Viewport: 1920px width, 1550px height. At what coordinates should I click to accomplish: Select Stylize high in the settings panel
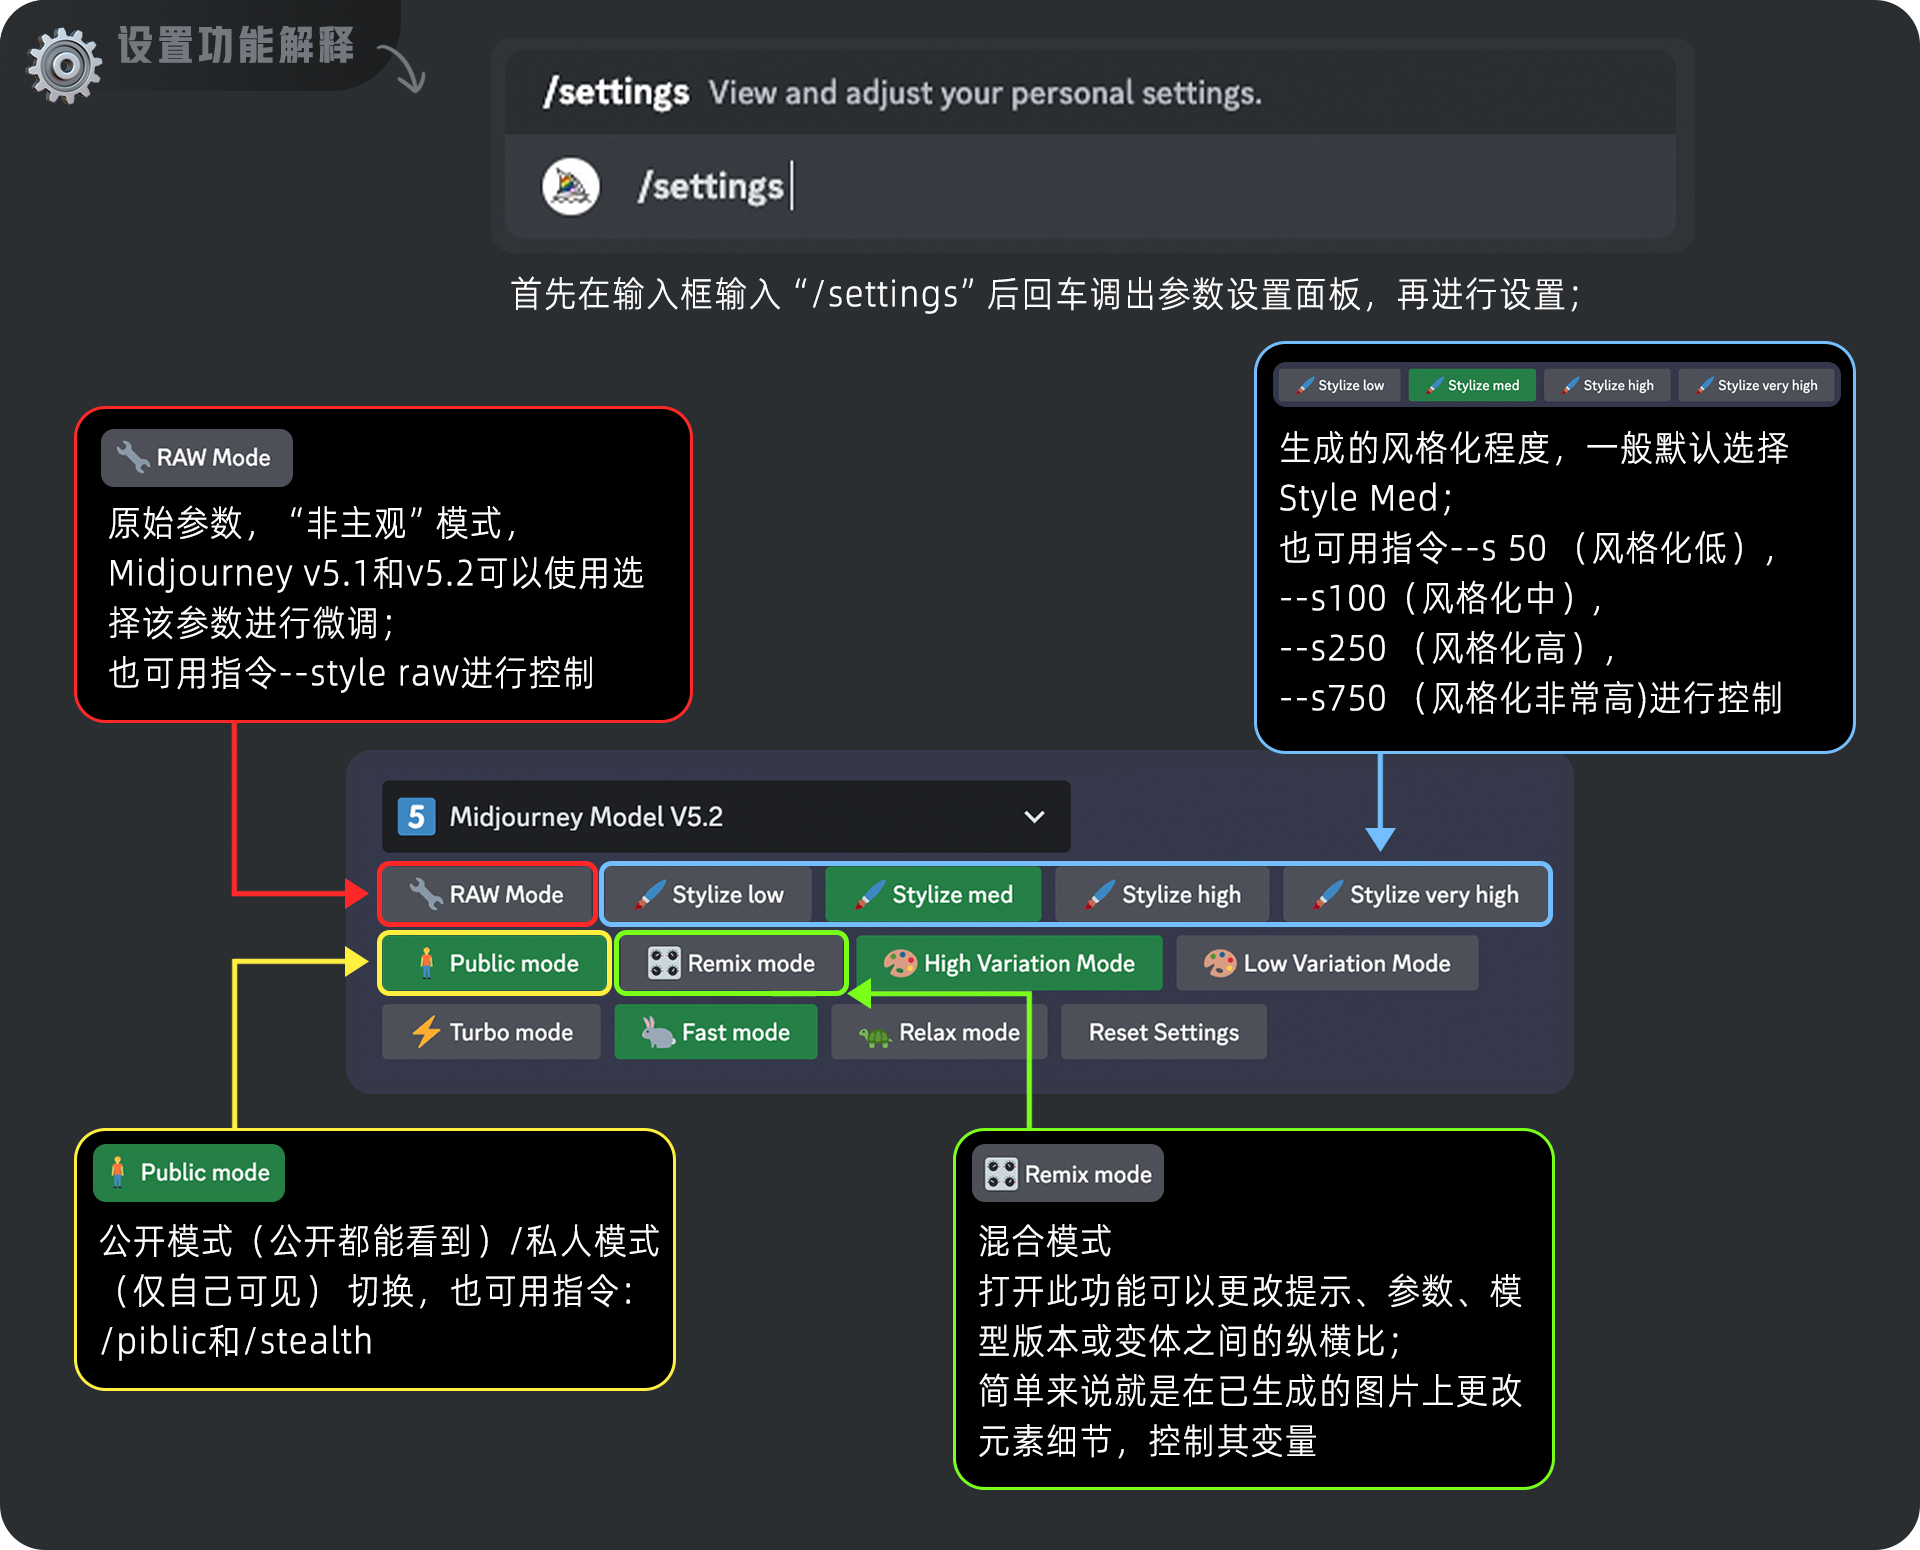pyautogui.click(x=1162, y=894)
